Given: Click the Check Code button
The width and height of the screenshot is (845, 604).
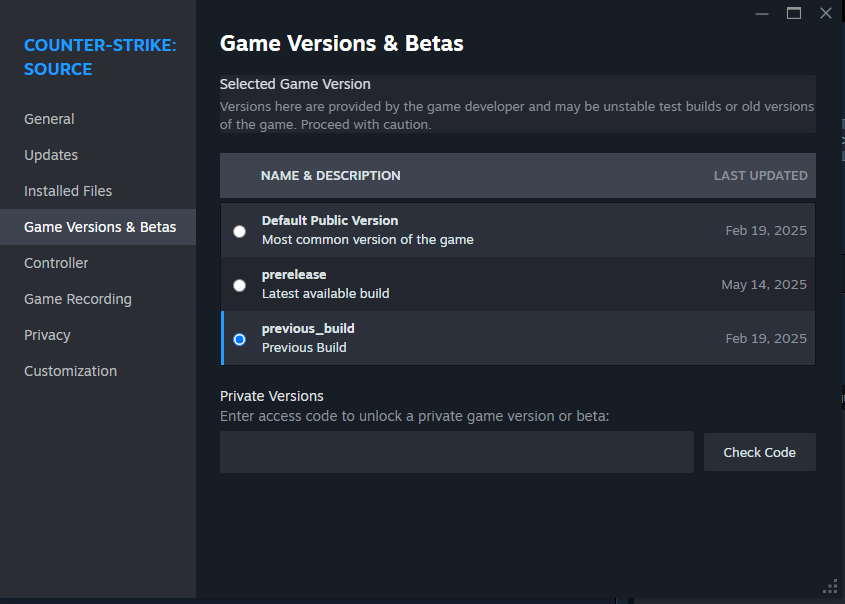Looking at the screenshot, I should click(x=759, y=452).
